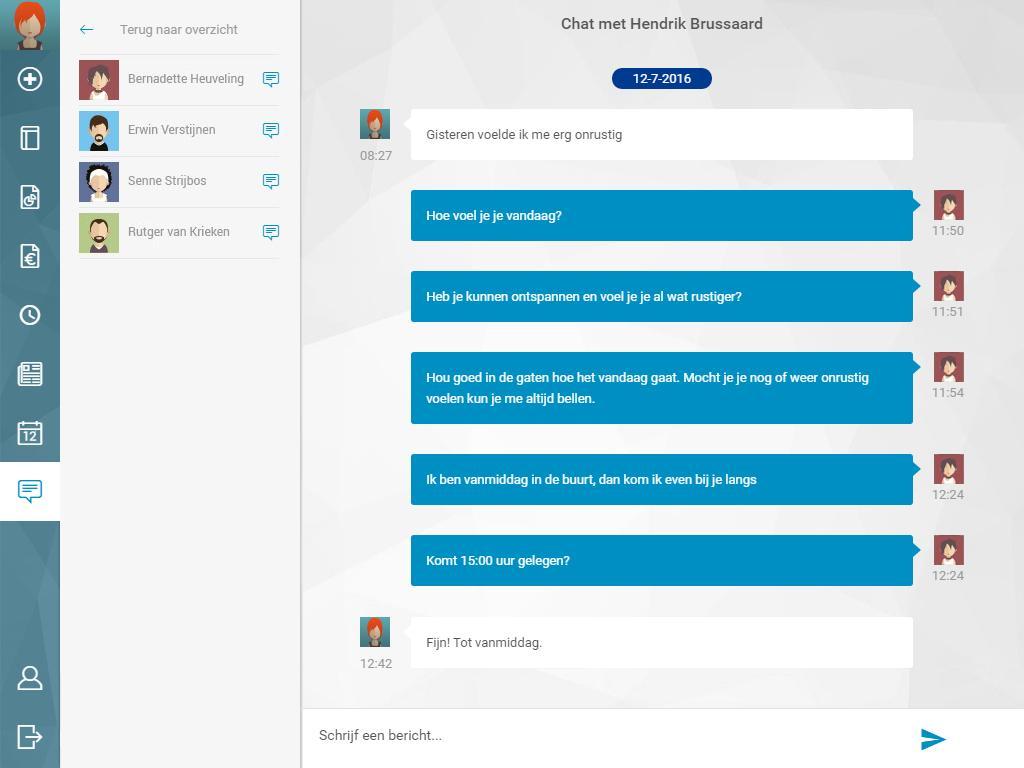Open chat icon beside Rutger van Krieken
The image size is (1024, 768).
tap(271, 232)
